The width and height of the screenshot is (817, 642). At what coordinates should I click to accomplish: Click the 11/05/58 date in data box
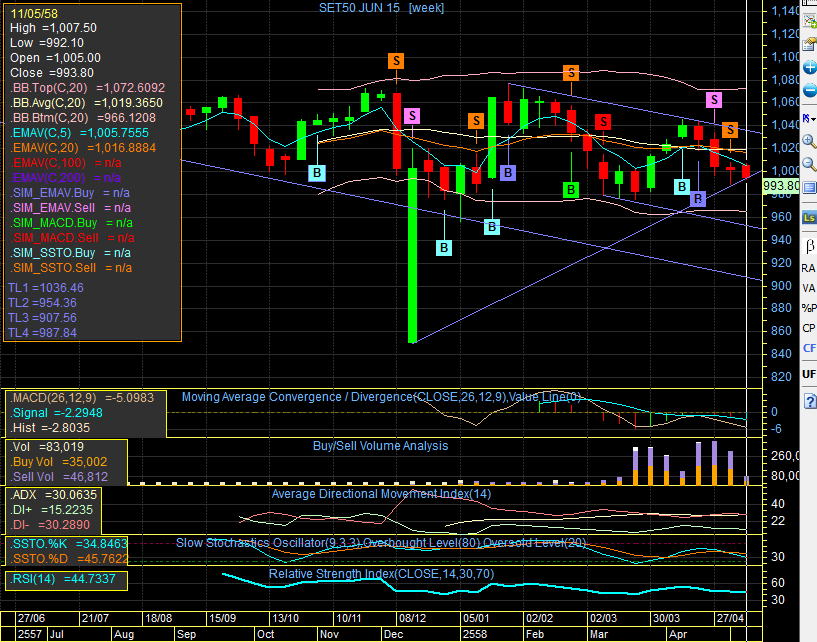tap(34, 14)
